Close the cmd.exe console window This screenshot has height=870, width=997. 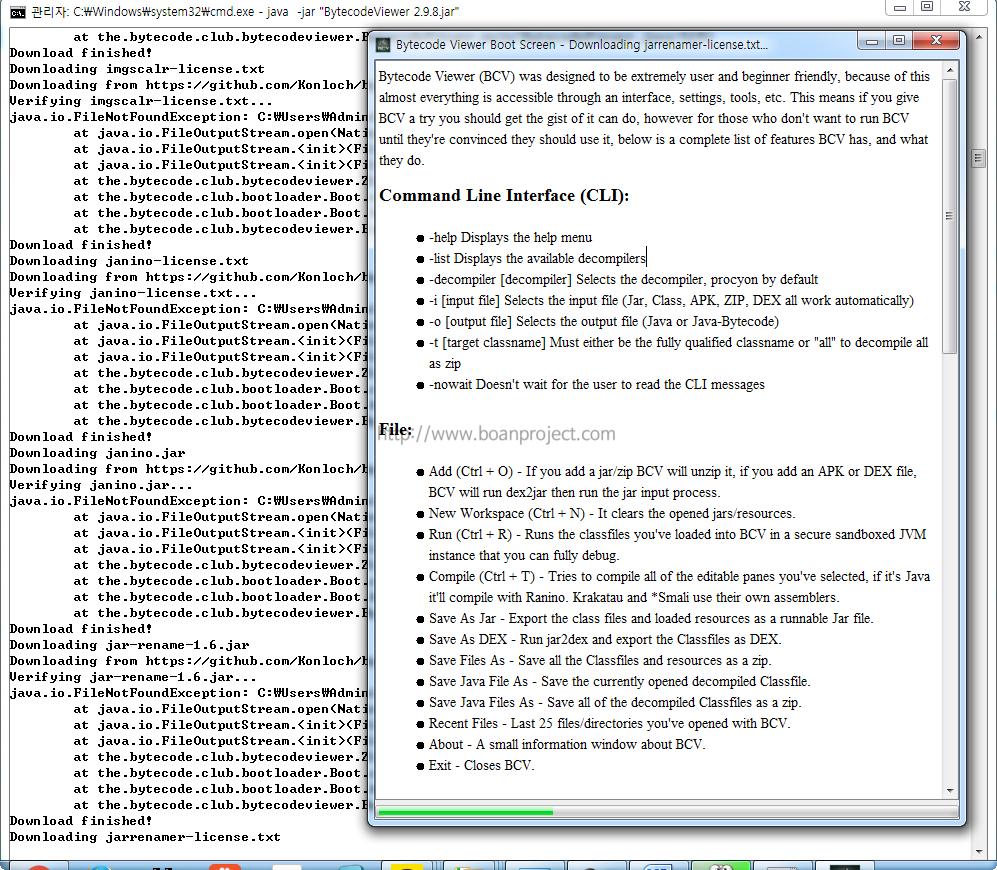click(965, 8)
